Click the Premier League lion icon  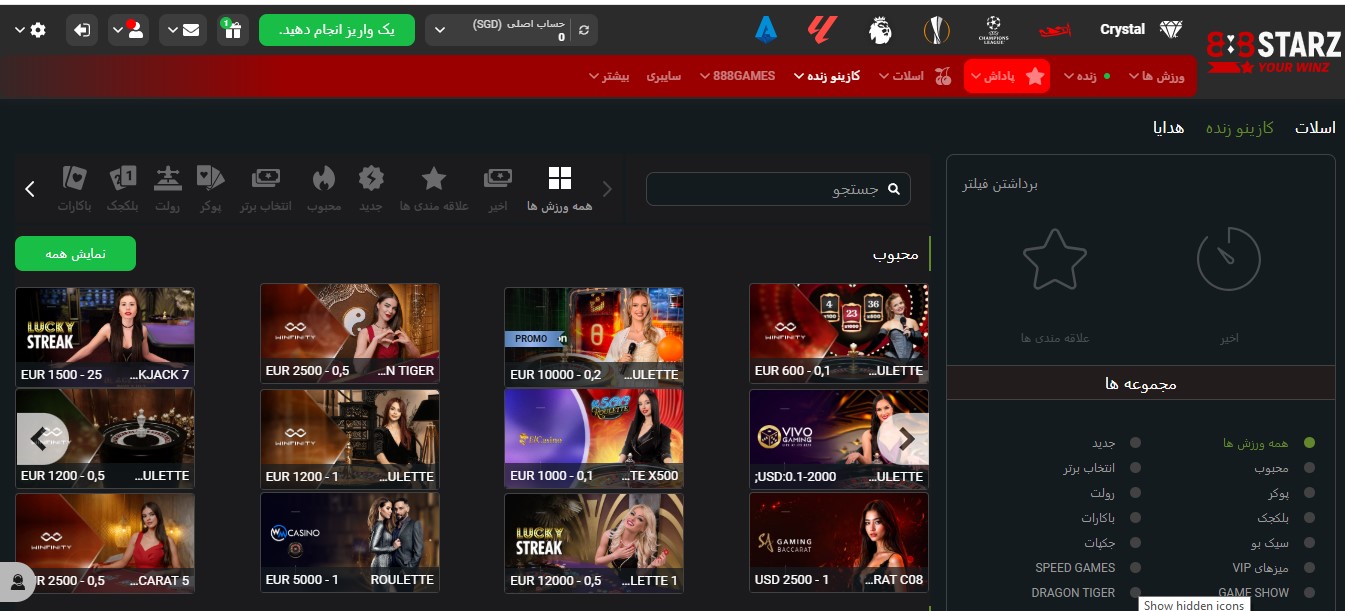click(x=880, y=30)
